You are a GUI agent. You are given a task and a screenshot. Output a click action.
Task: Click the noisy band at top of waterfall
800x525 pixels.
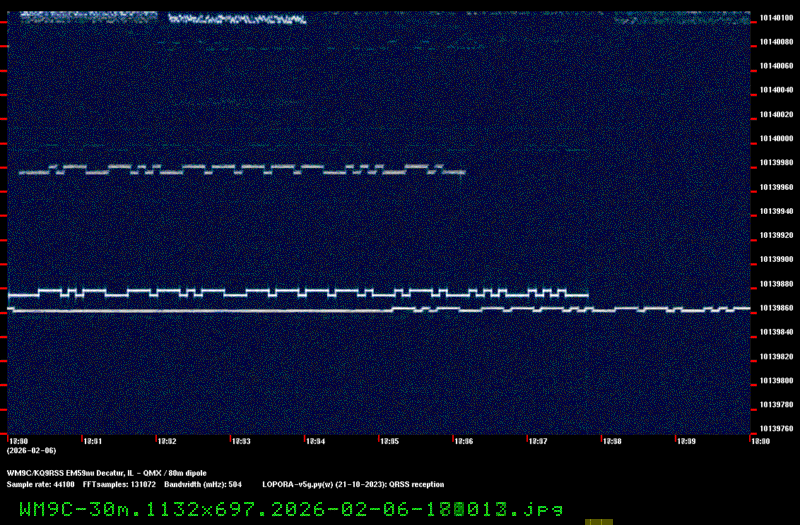pyautogui.click(x=236, y=18)
